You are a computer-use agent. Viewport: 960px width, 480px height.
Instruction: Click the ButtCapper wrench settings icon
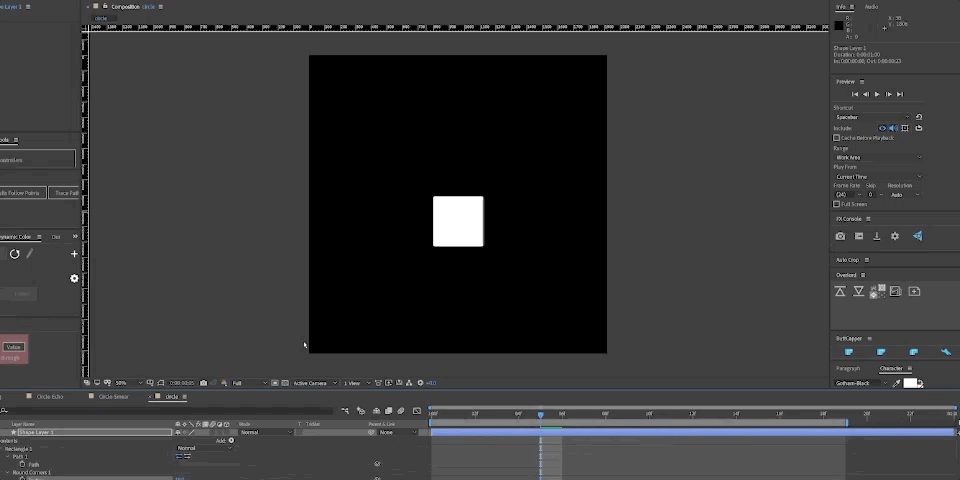(x=946, y=352)
